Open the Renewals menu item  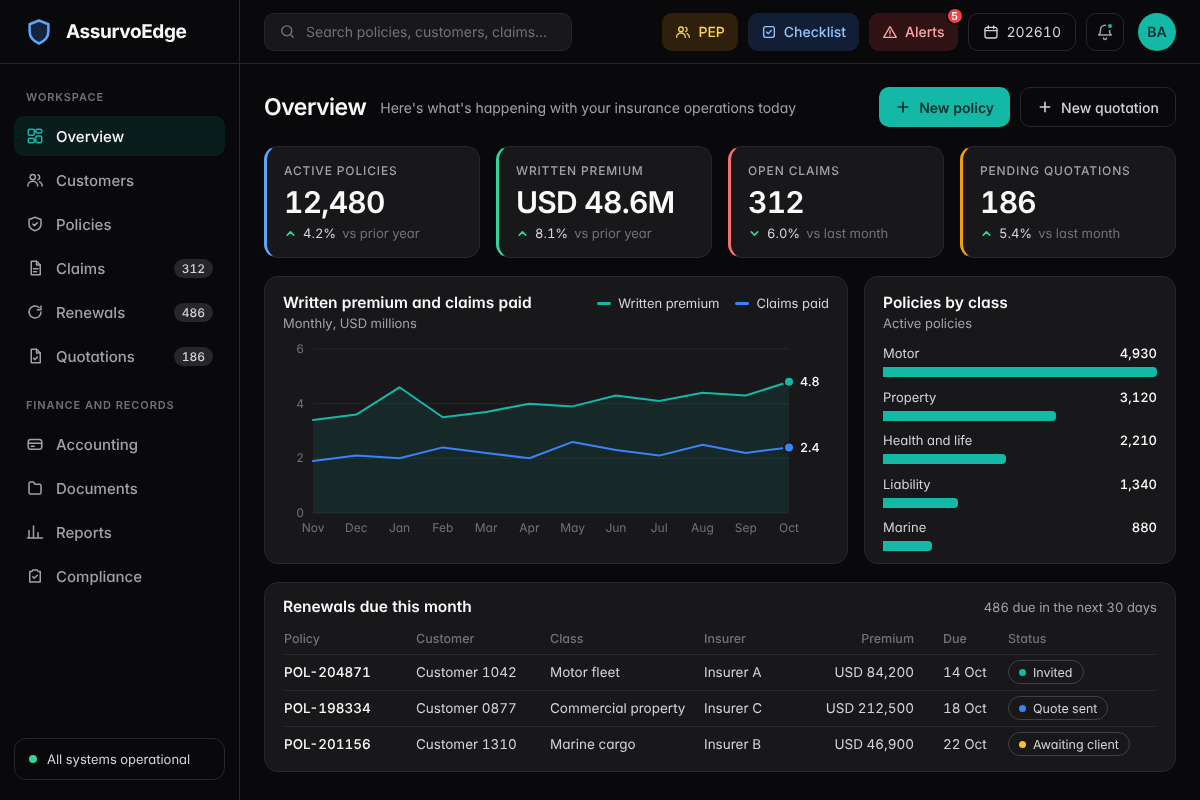[x=119, y=312]
